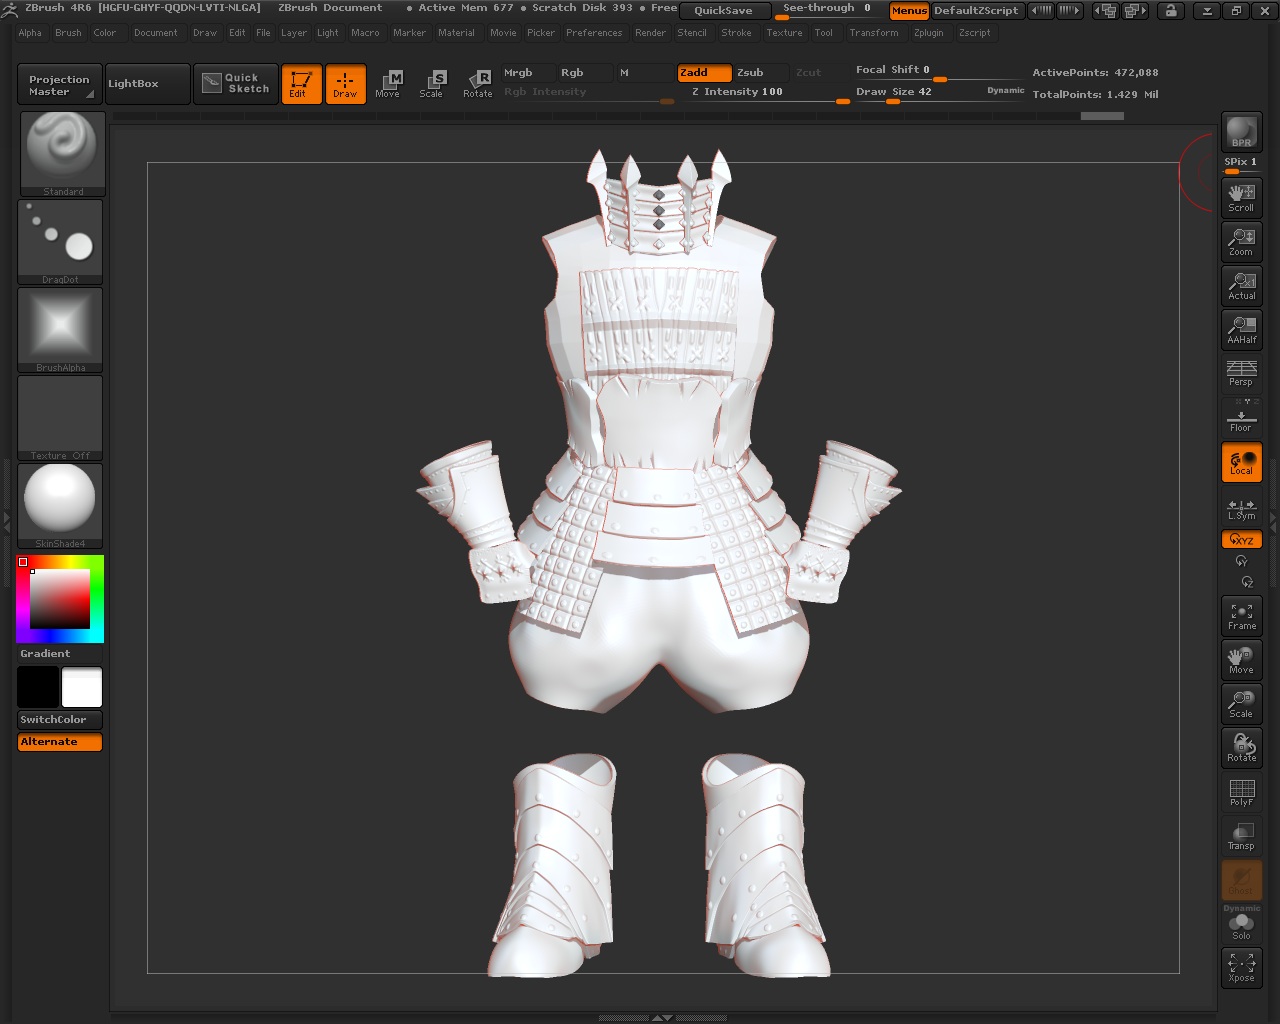Open the Document menu

click(x=156, y=33)
